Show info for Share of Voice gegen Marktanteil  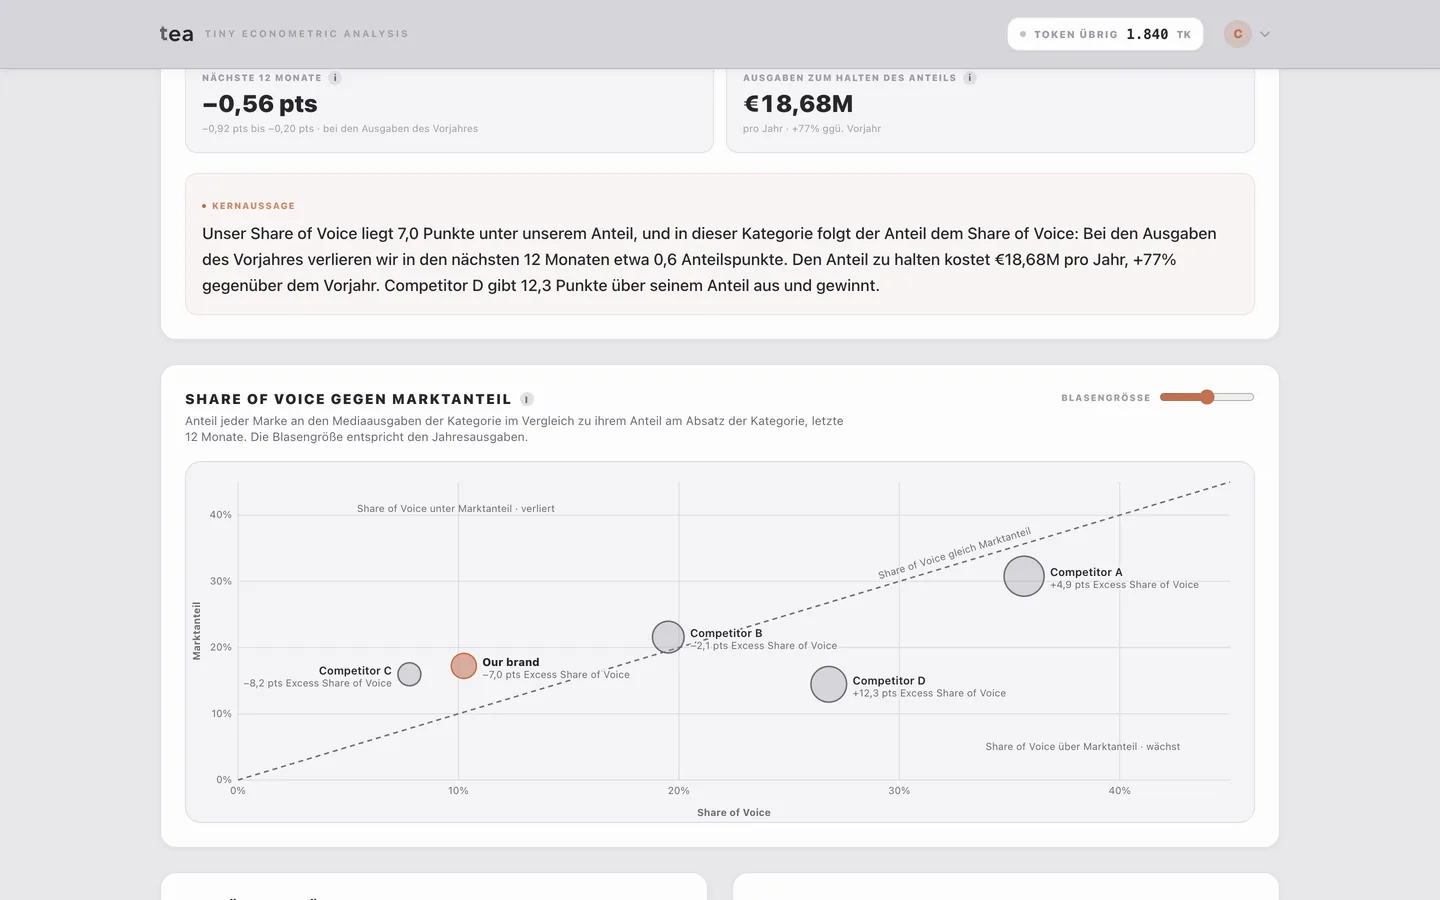coord(527,399)
